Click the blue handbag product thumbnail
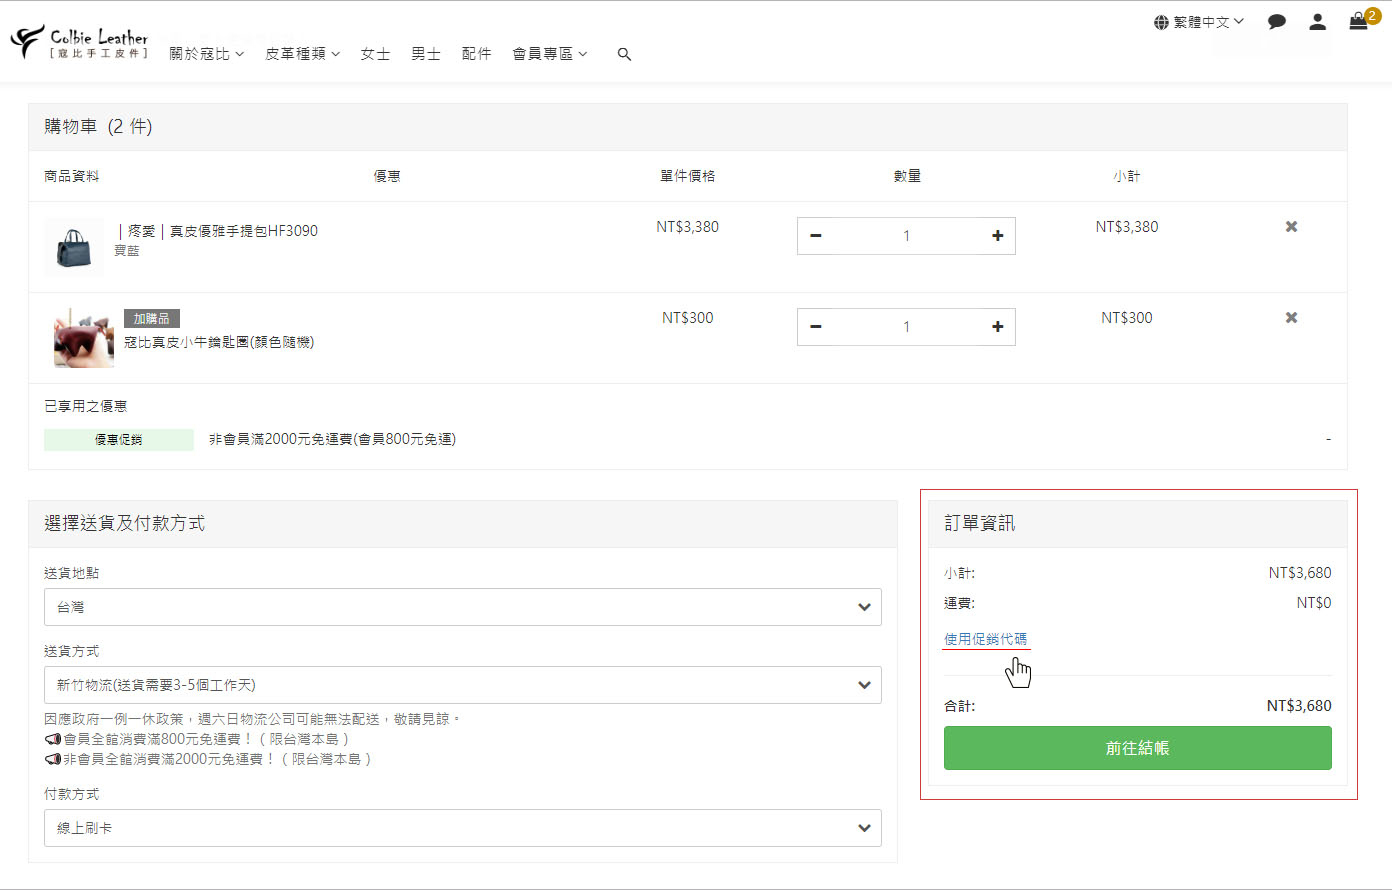The image size is (1392, 890). click(x=74, y=246)
